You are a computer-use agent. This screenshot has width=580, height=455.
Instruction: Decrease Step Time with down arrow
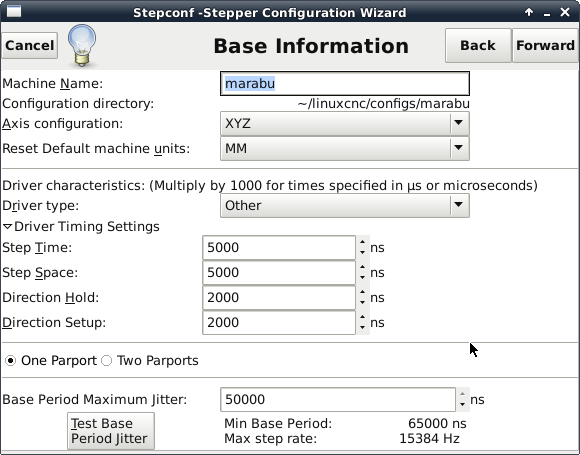click(x=362, y=253)
